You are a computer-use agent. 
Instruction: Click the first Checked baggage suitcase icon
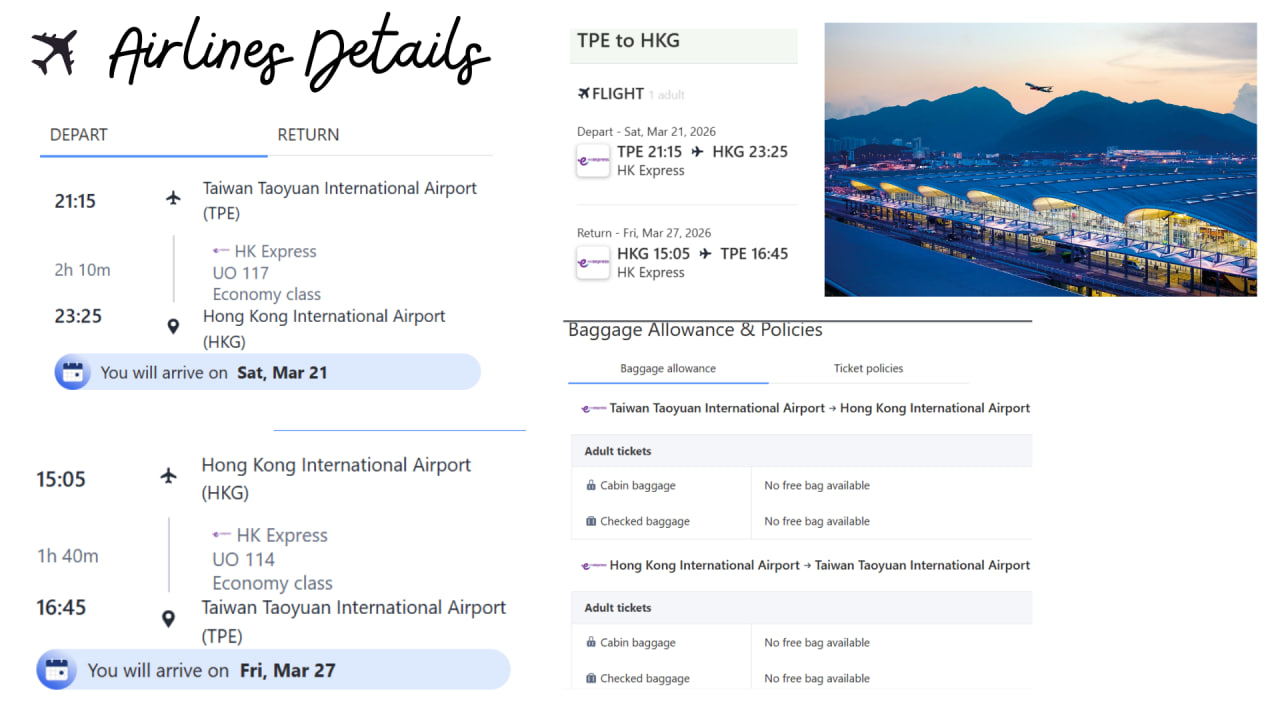pyautogui.click(x=591, y=521)
